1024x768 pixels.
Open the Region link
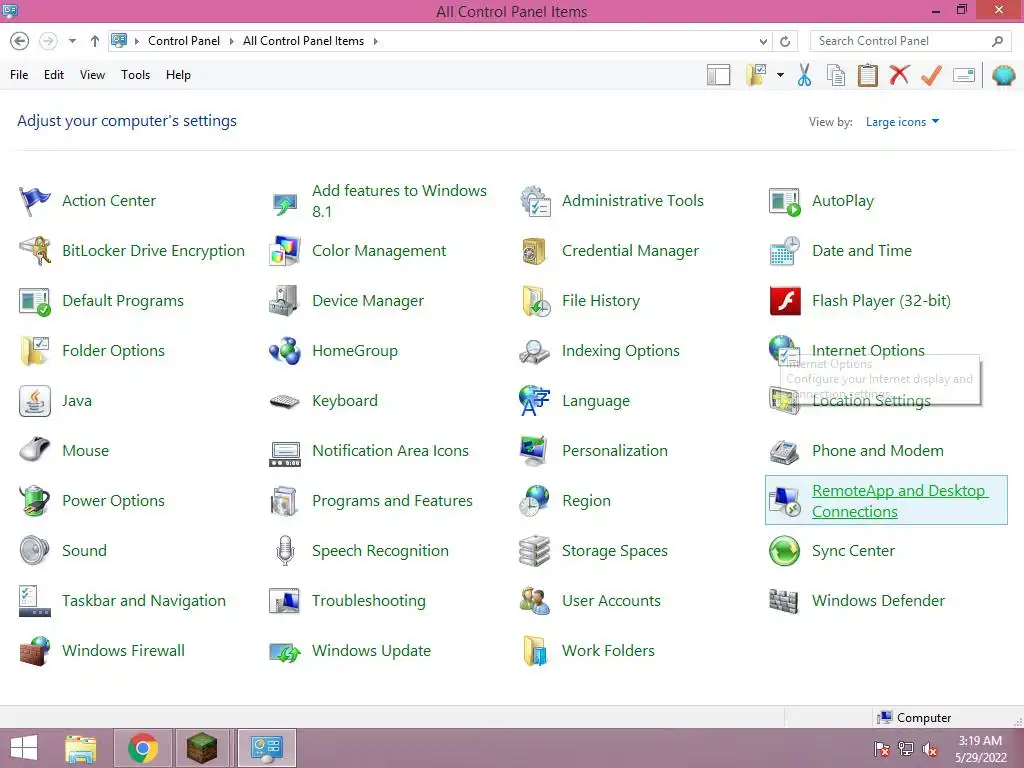point(586,501)
